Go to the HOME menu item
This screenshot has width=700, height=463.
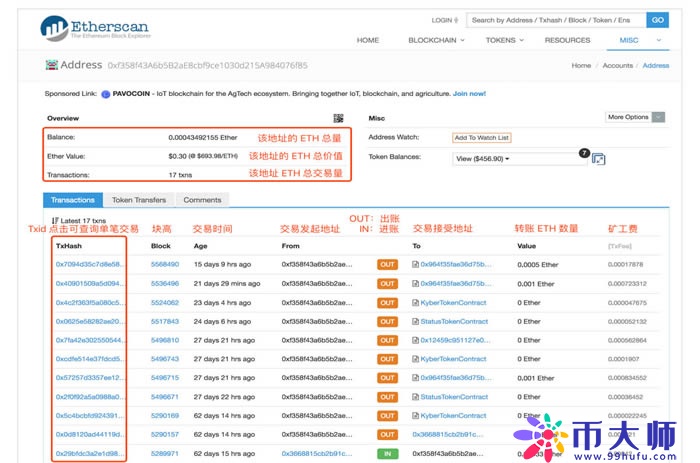368,40
